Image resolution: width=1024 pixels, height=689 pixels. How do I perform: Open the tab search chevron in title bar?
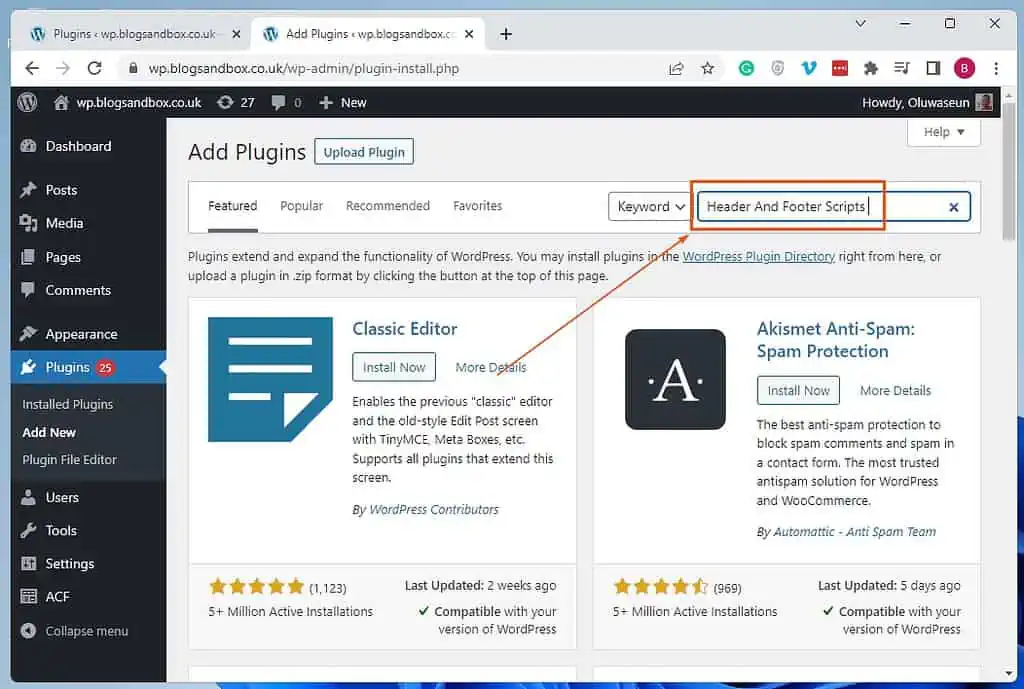click(x=860, y=24)
